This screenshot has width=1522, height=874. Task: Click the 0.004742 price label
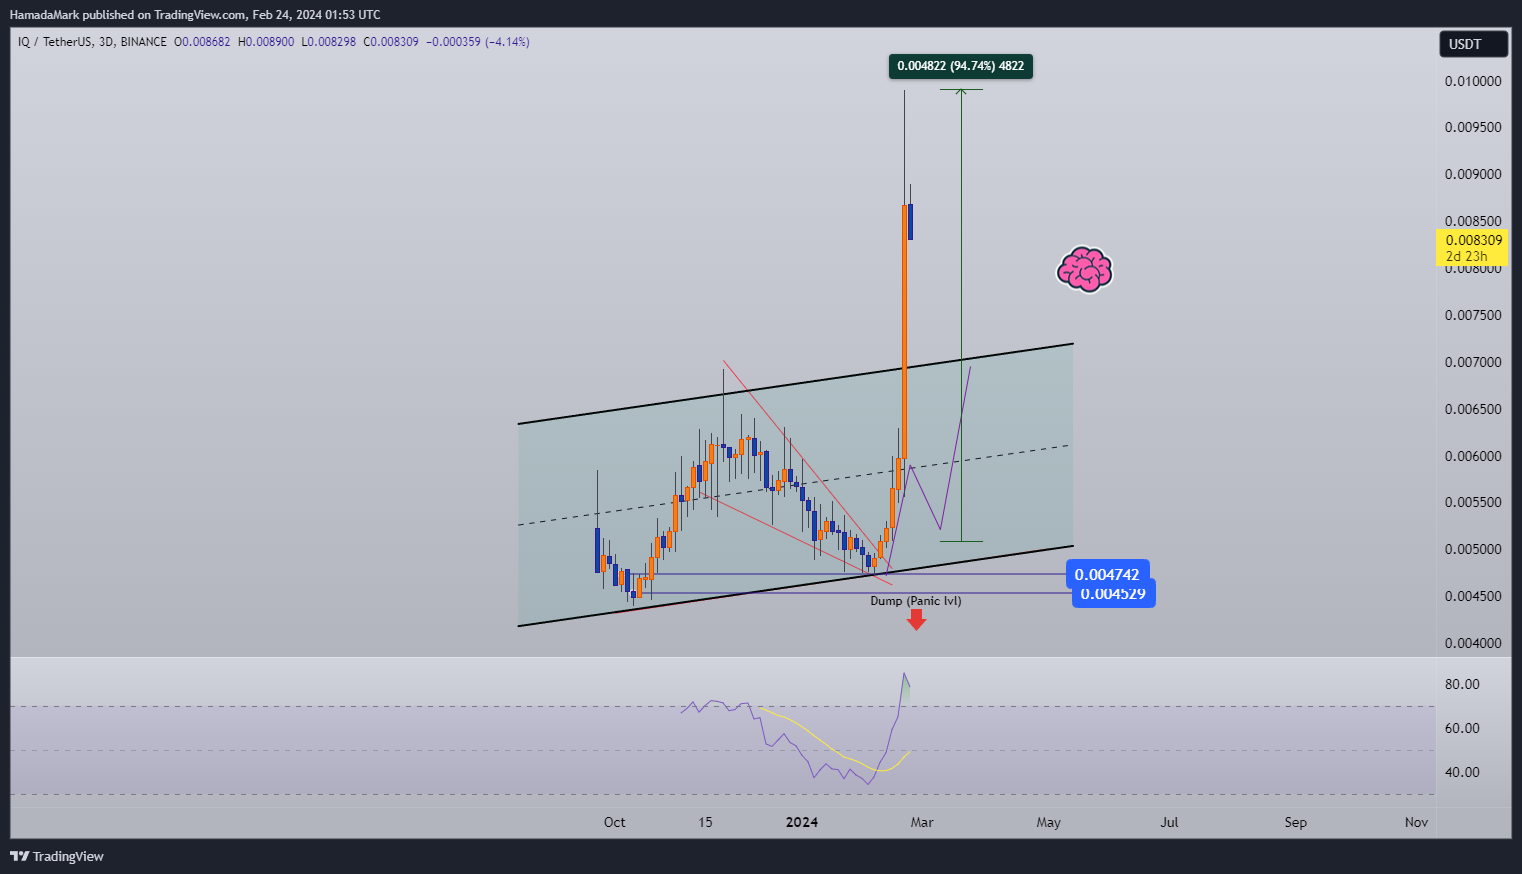[x=1107, y=574]
